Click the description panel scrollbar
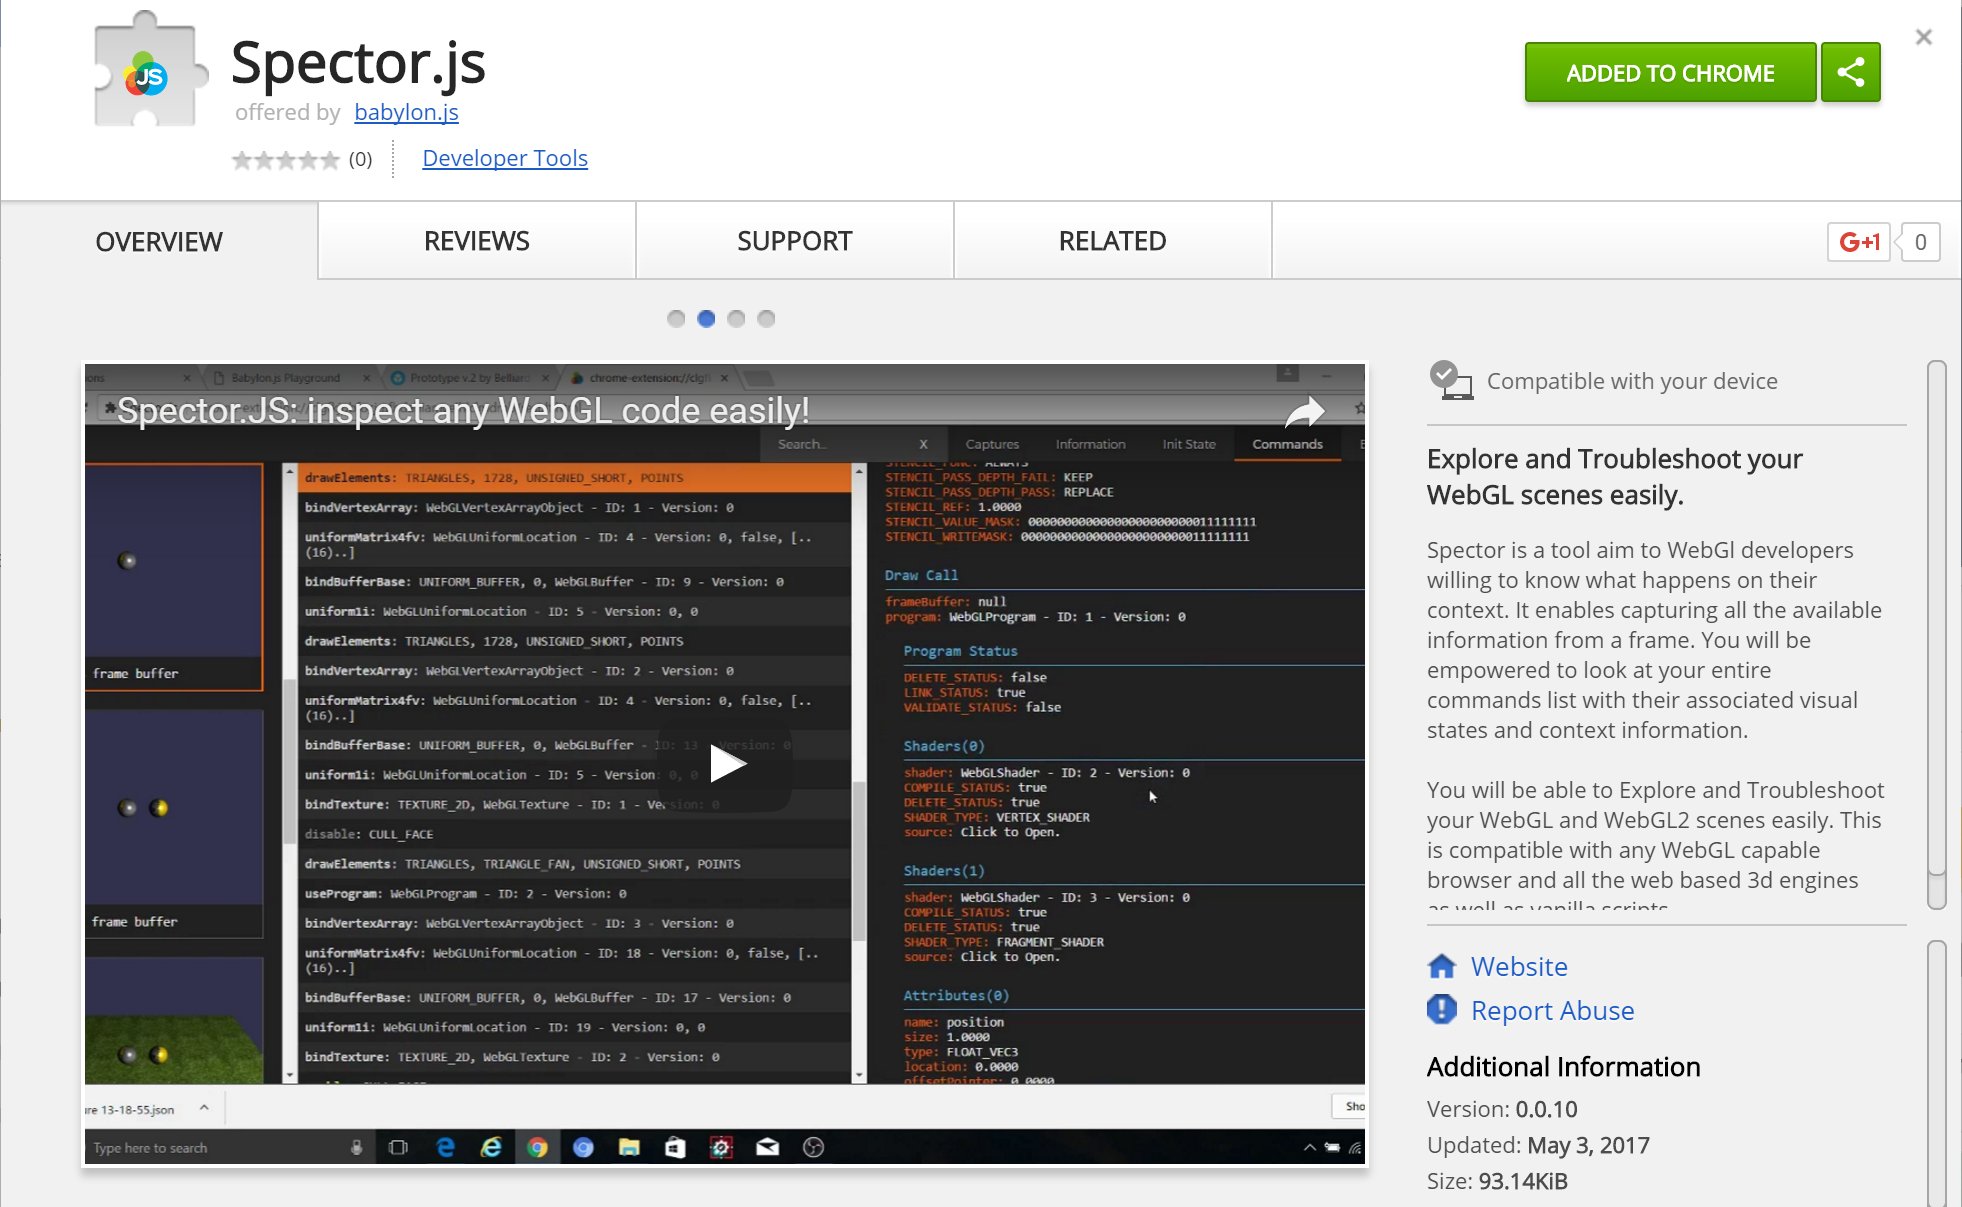The height and width of the screenshot is (1207, 1962). pyautogui.click(x=1937, y=635)
